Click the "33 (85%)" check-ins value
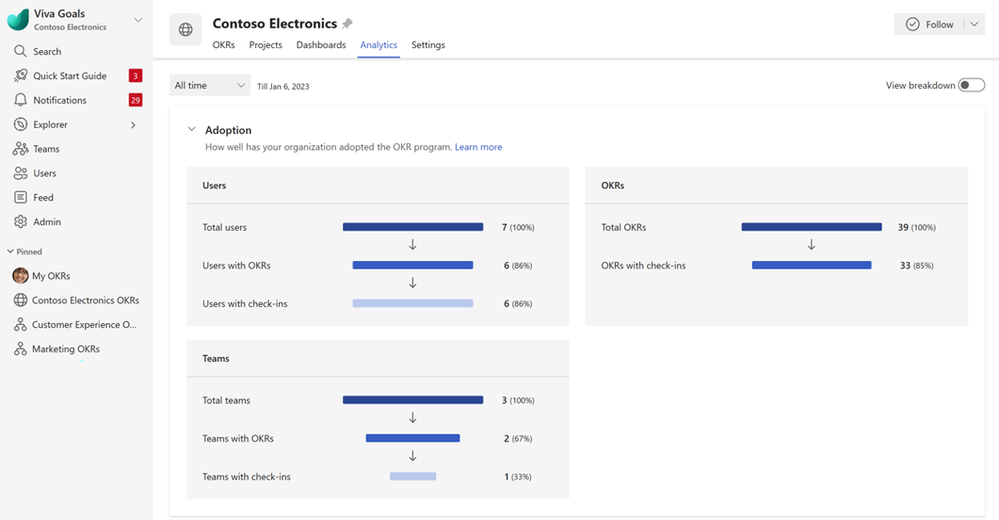The image size is (999, 520). (917, 266)
